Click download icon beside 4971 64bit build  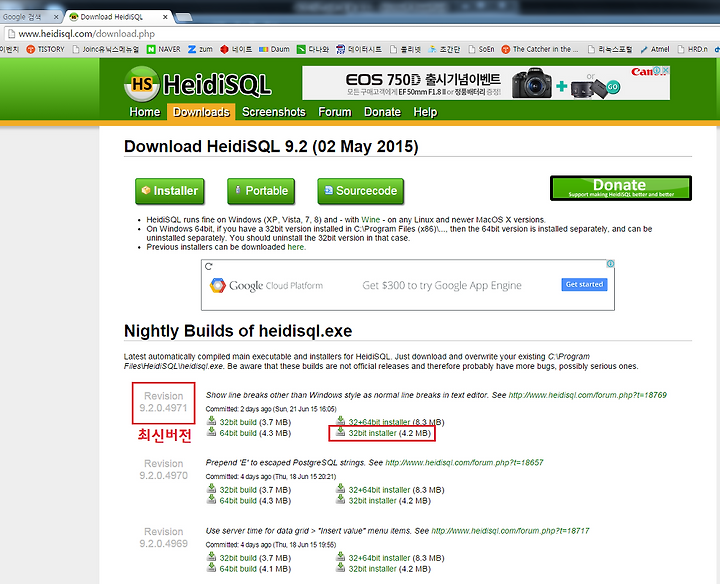click(x=211, y=432)
